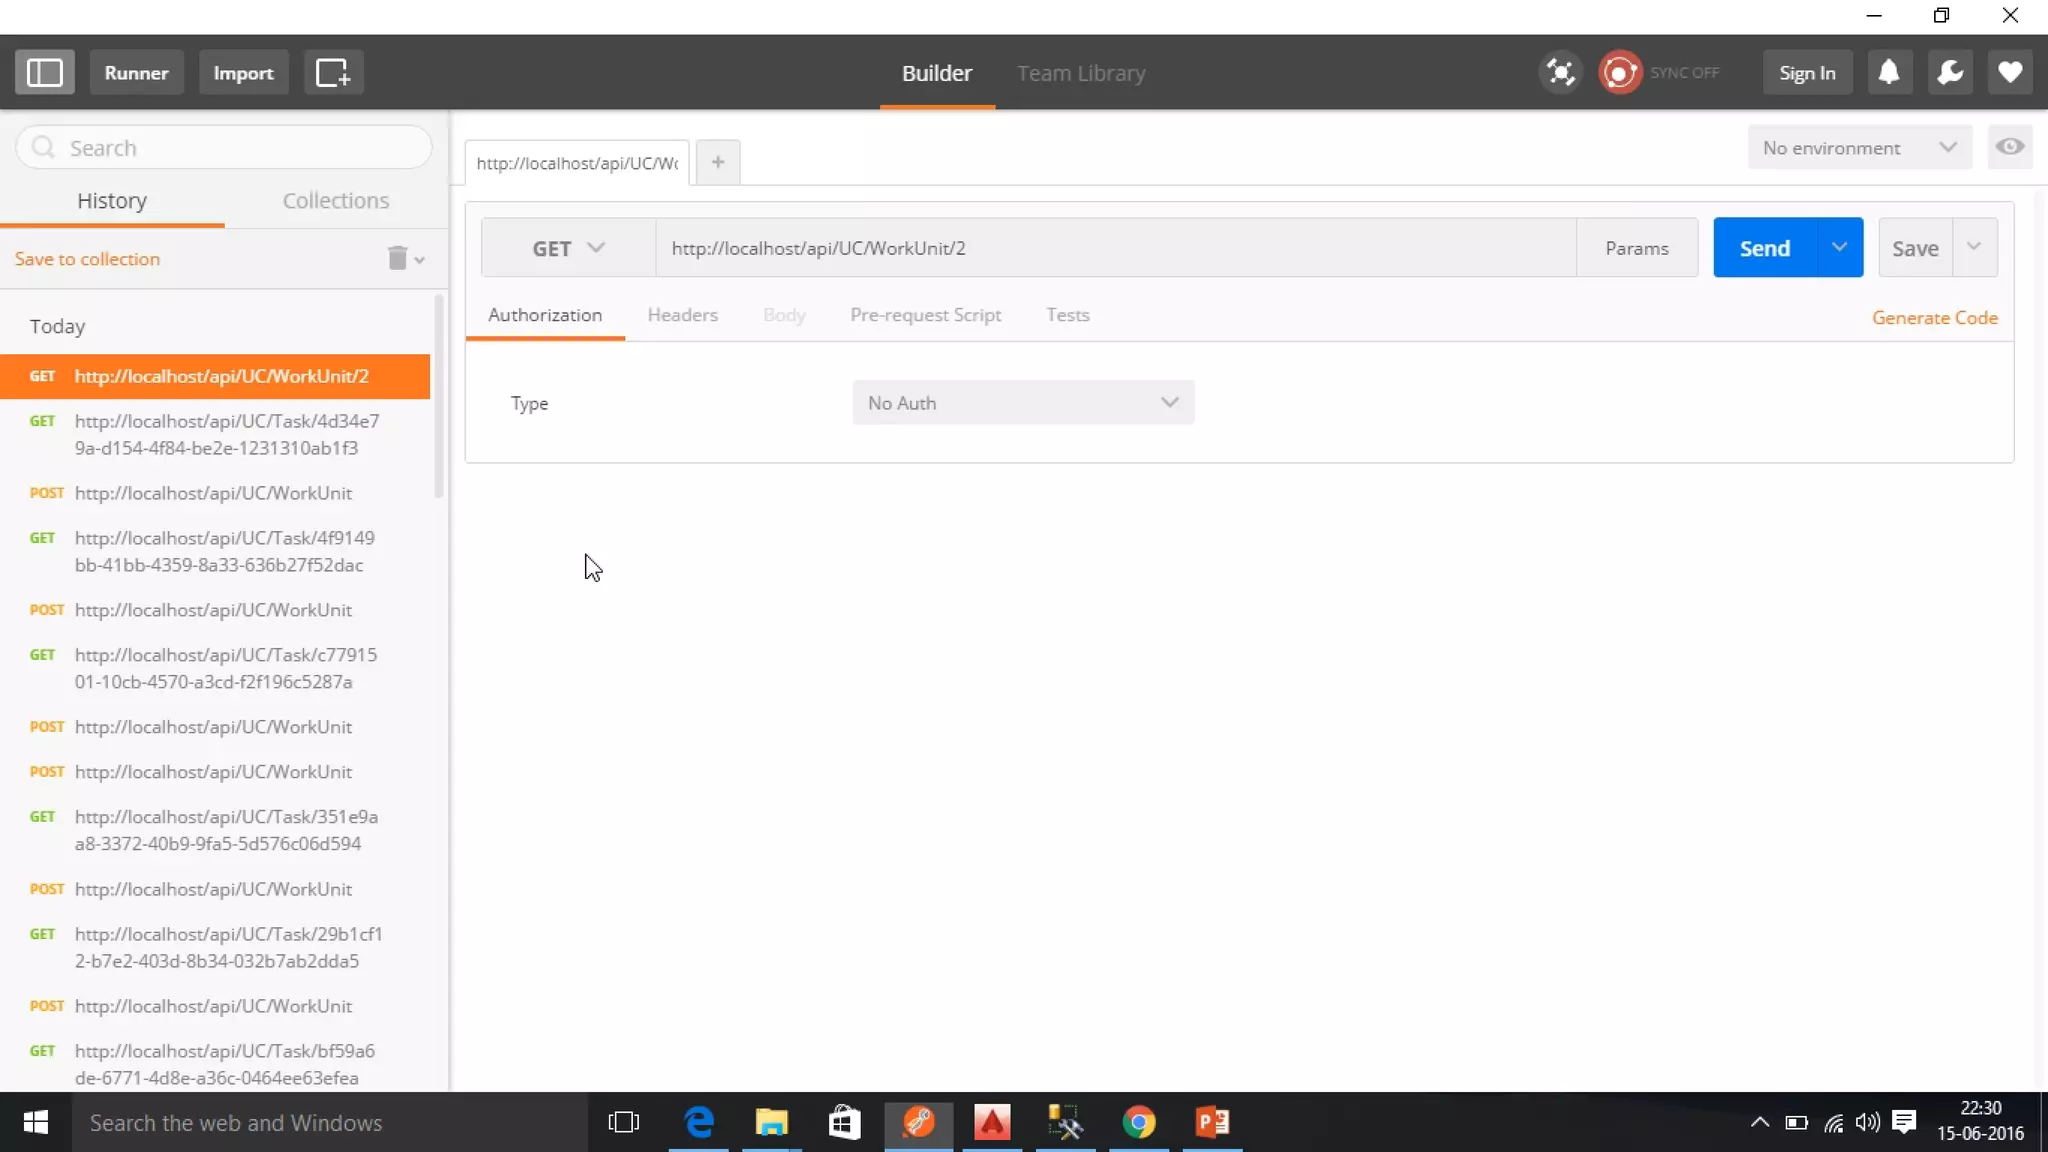
Task: Open Chrome from the Windows taskbar
Action: [x=1138, y=1122]
